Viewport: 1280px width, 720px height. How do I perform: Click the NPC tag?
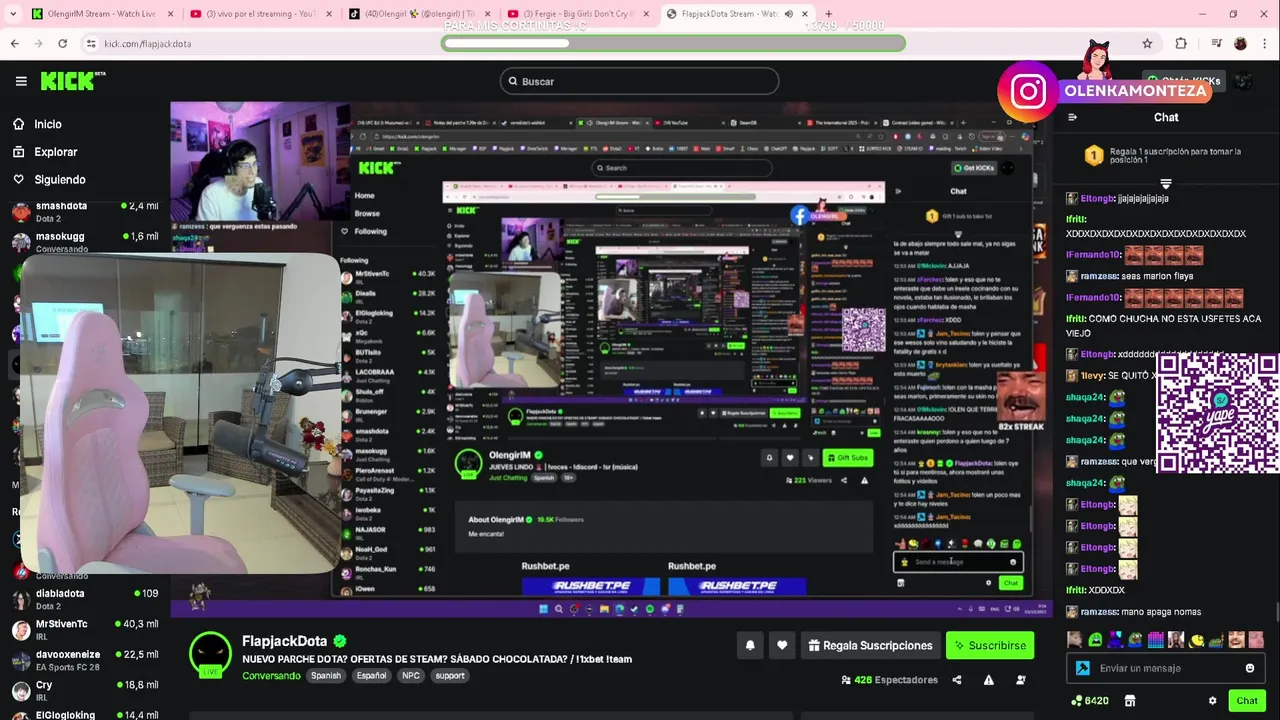click(x=411, y=676)
